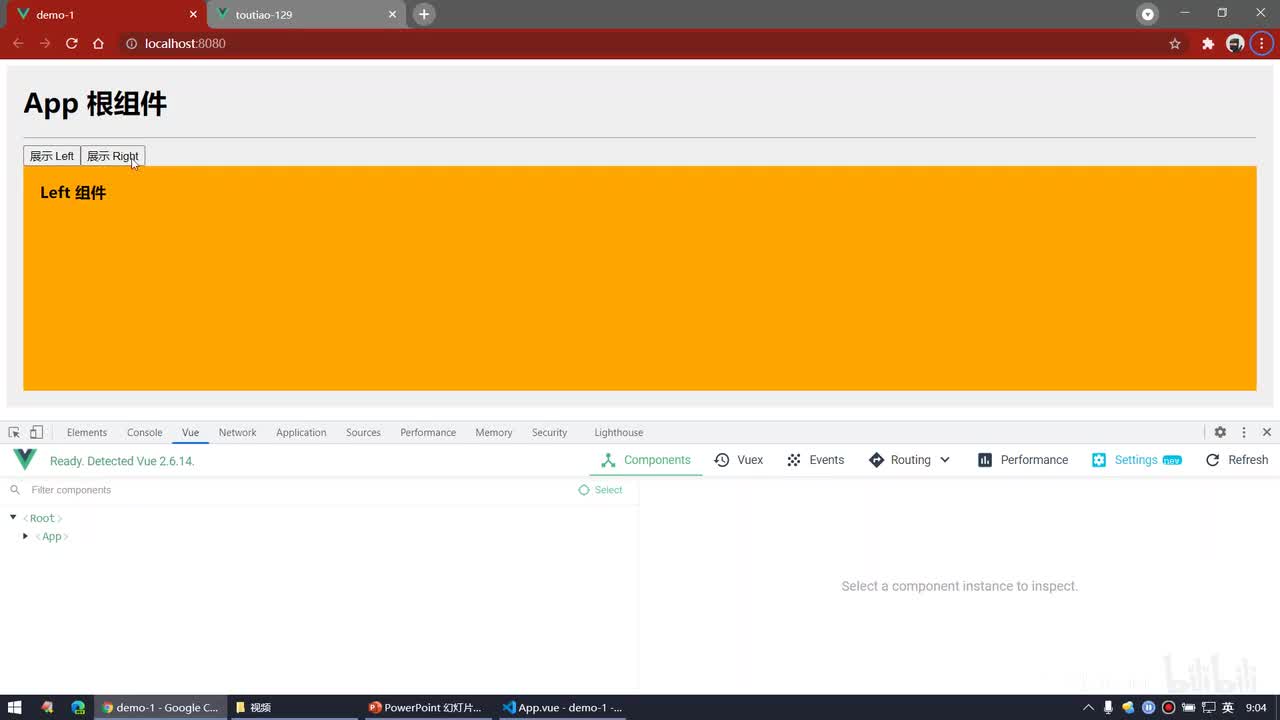
Task: Switch to PowerPoint taskbar item
Action: click(426, 707)
